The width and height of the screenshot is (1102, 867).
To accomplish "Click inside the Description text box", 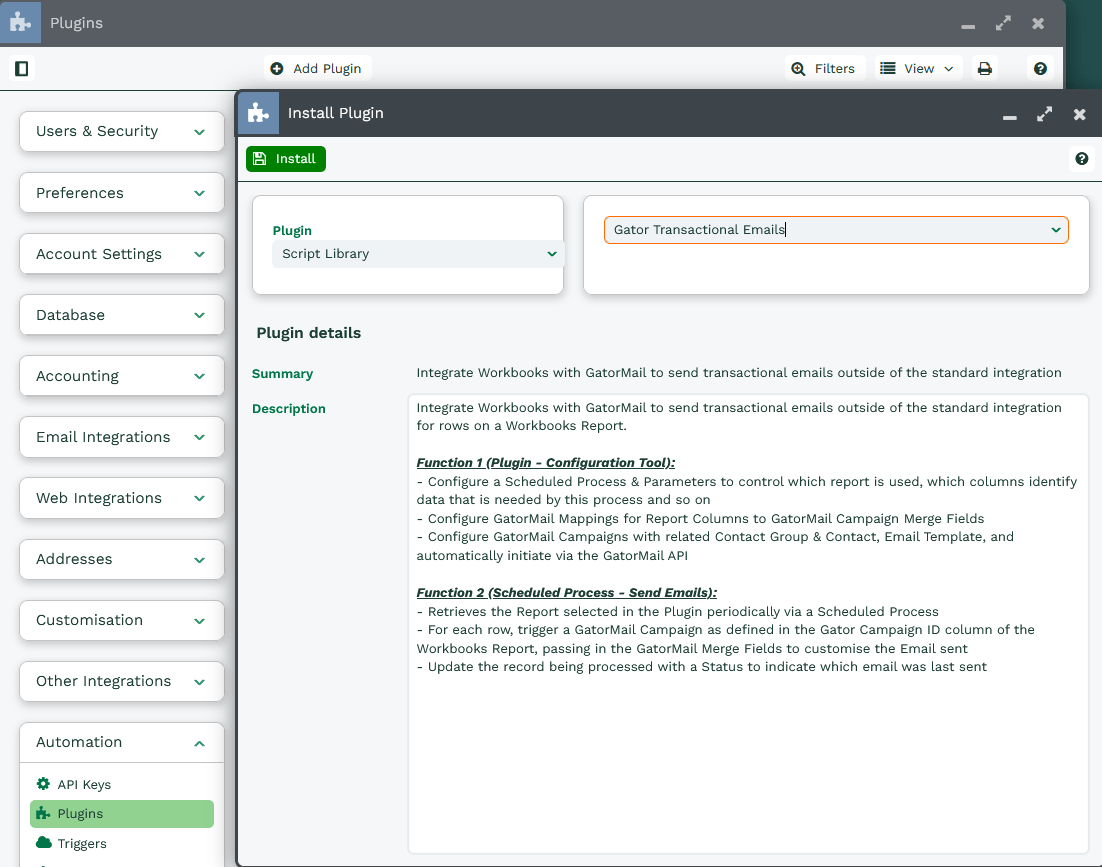I will (748, 624).
